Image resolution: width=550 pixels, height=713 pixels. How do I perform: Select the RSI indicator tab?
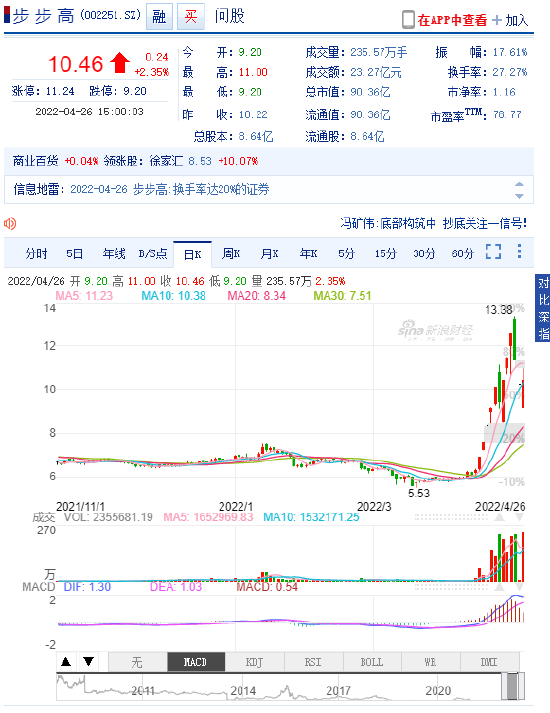coord(313,662)
